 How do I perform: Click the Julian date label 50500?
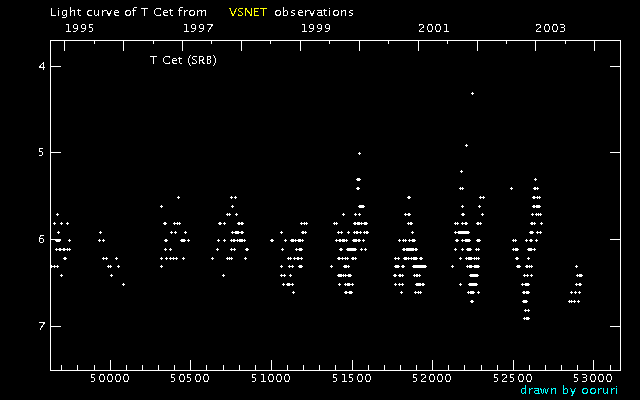(x=190, y=378)
